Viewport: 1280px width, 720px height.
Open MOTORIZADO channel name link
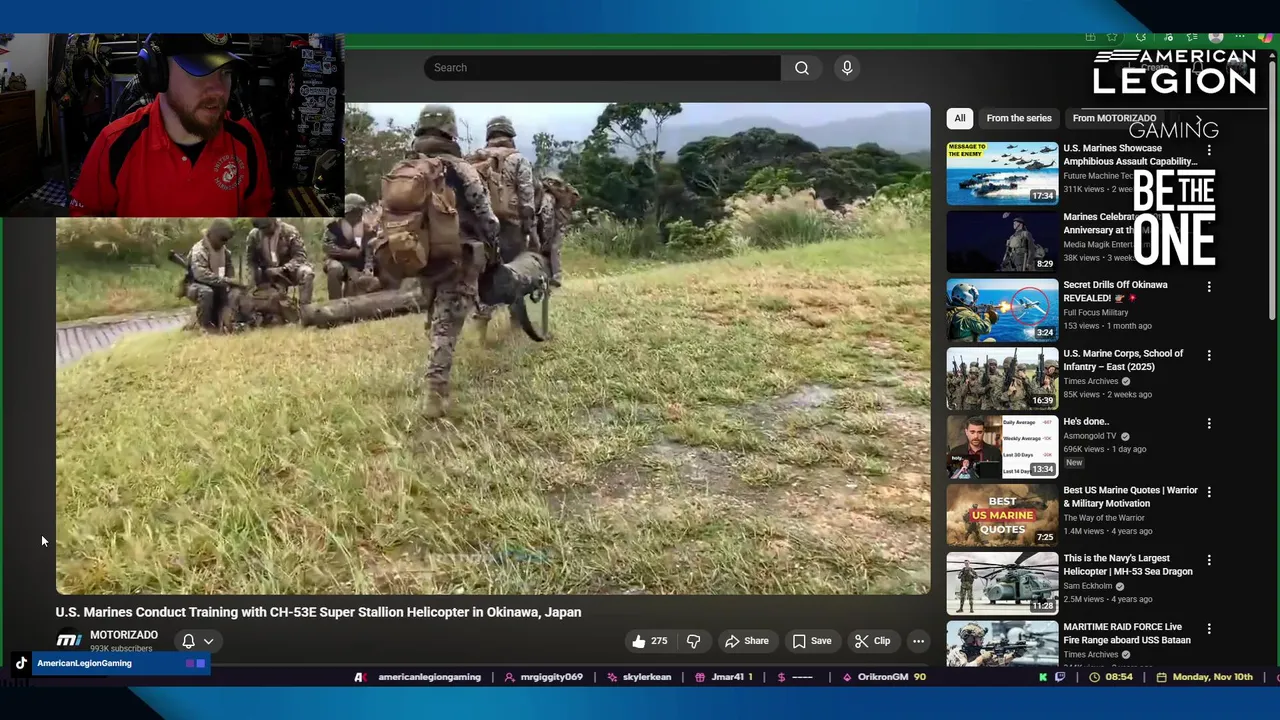pos(124,635)
